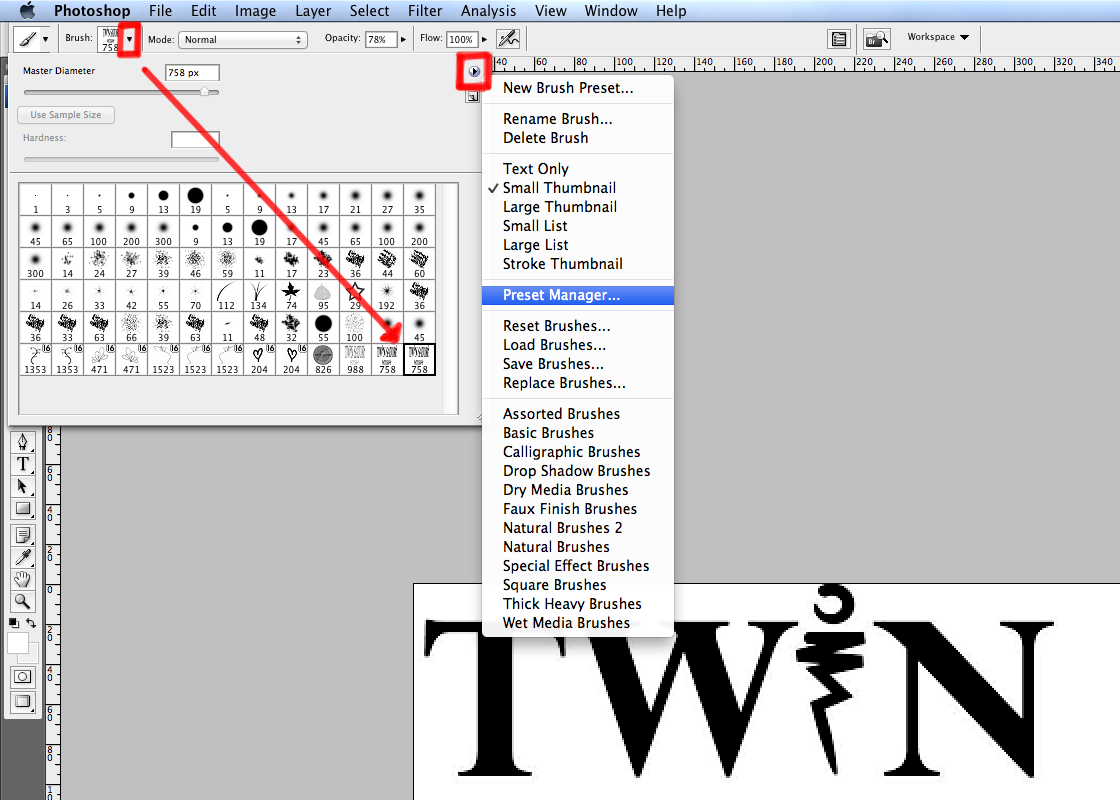This screenshot has width=1120, height=800.
Task: Switch brush view to Large Thumbnail
Action: pos(578,207)
